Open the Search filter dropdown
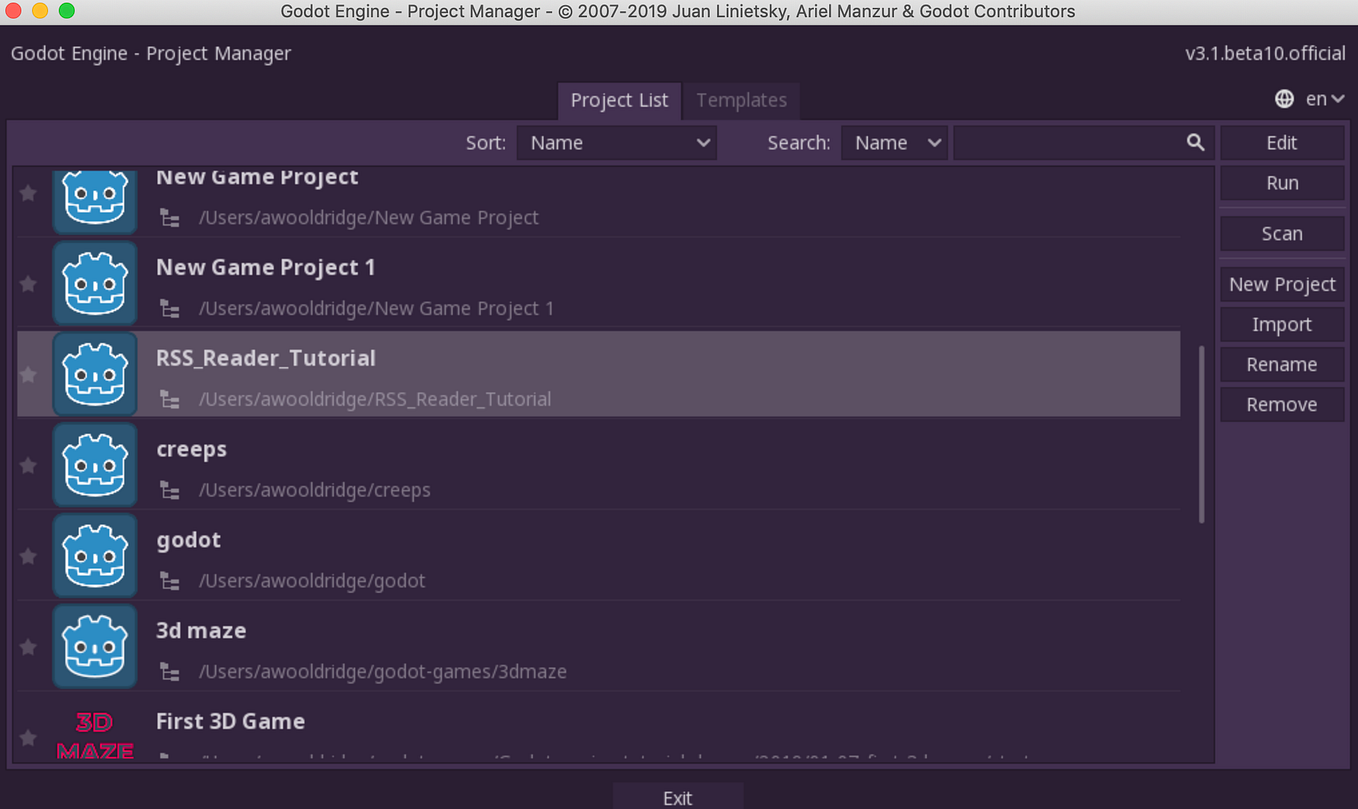Viewport: 1358px width, 809px height. pyautogui.click(x=894, y=142)
